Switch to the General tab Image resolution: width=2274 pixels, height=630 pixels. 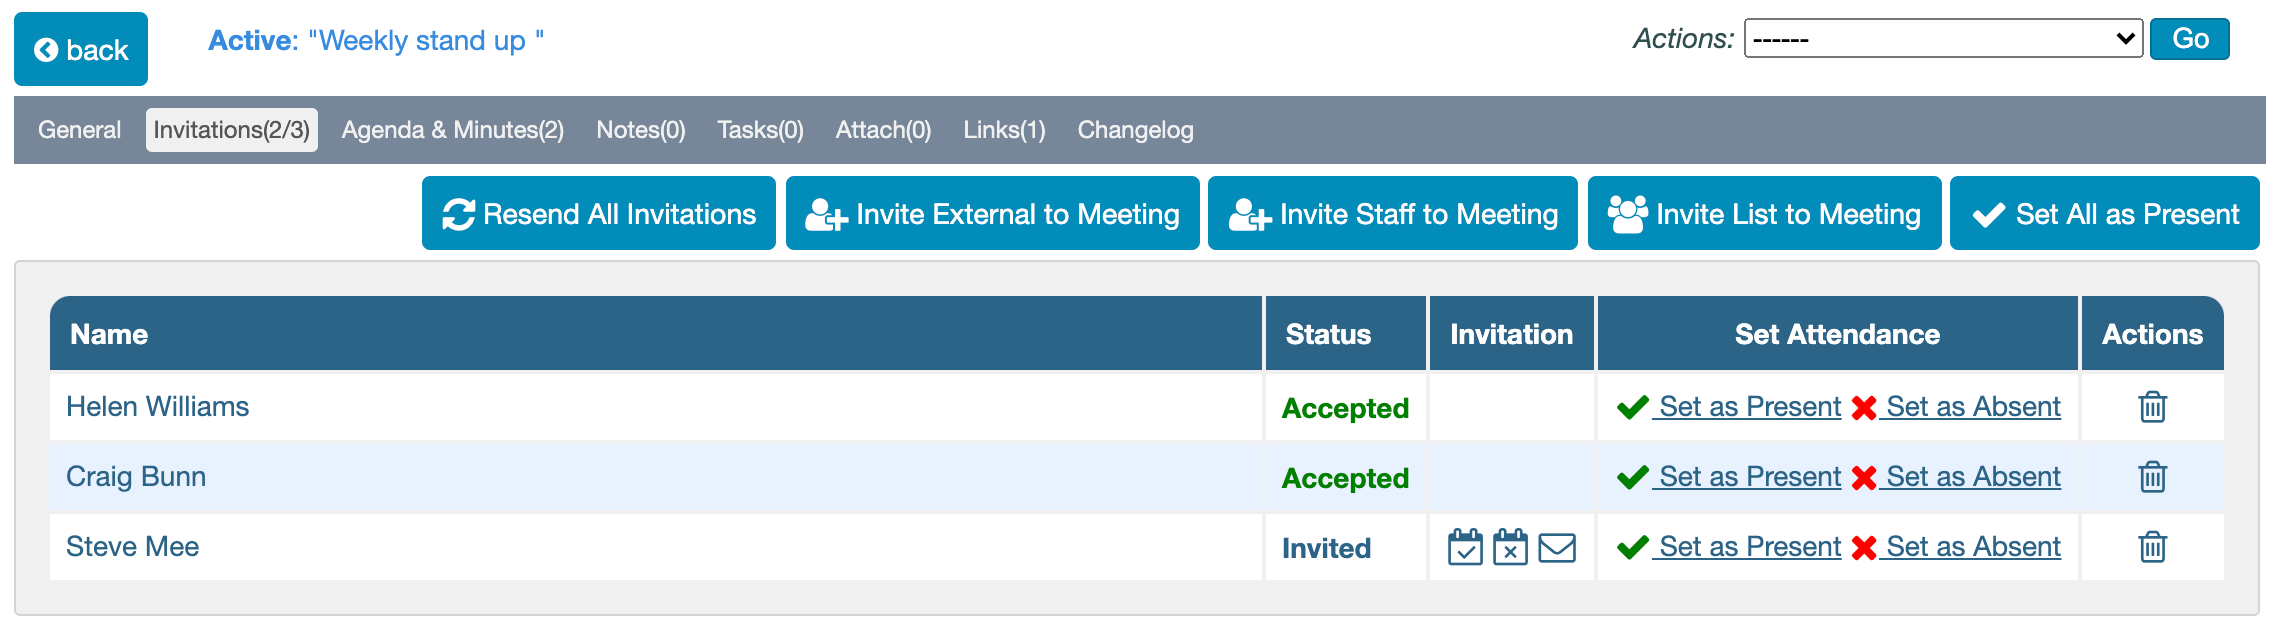click(79, 130)
